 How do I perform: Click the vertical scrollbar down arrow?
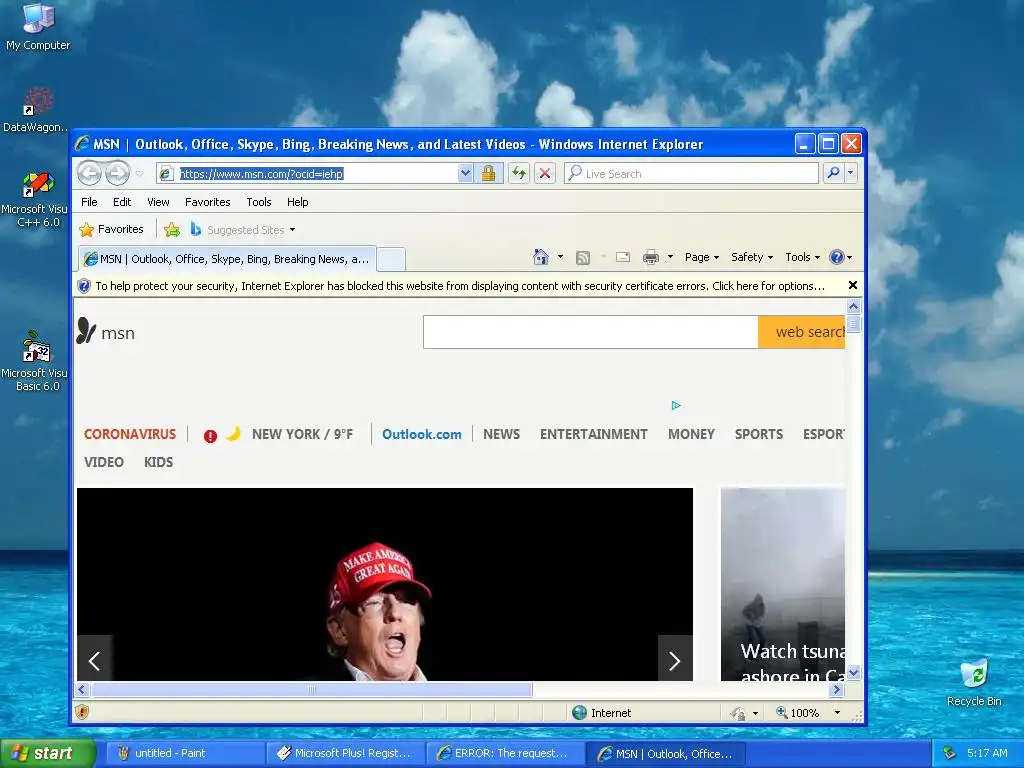[853, 672]
